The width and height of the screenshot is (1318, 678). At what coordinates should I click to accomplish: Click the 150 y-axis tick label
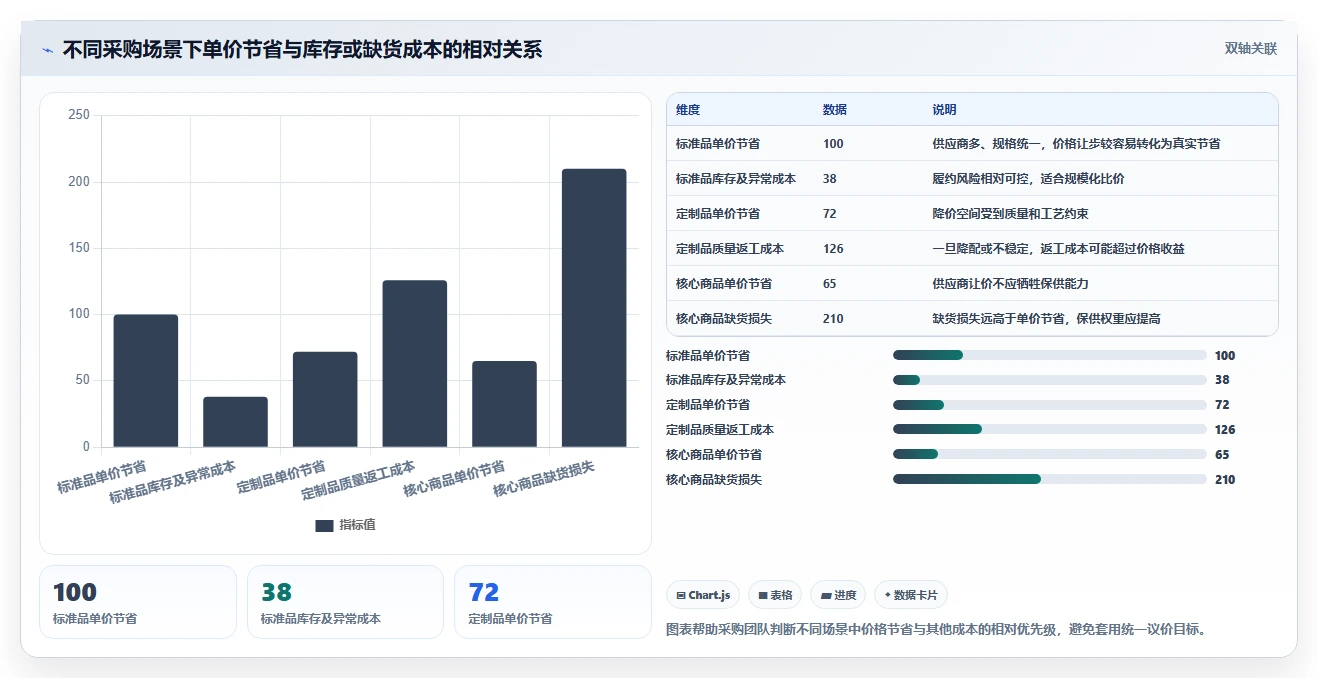click(79, 248)
